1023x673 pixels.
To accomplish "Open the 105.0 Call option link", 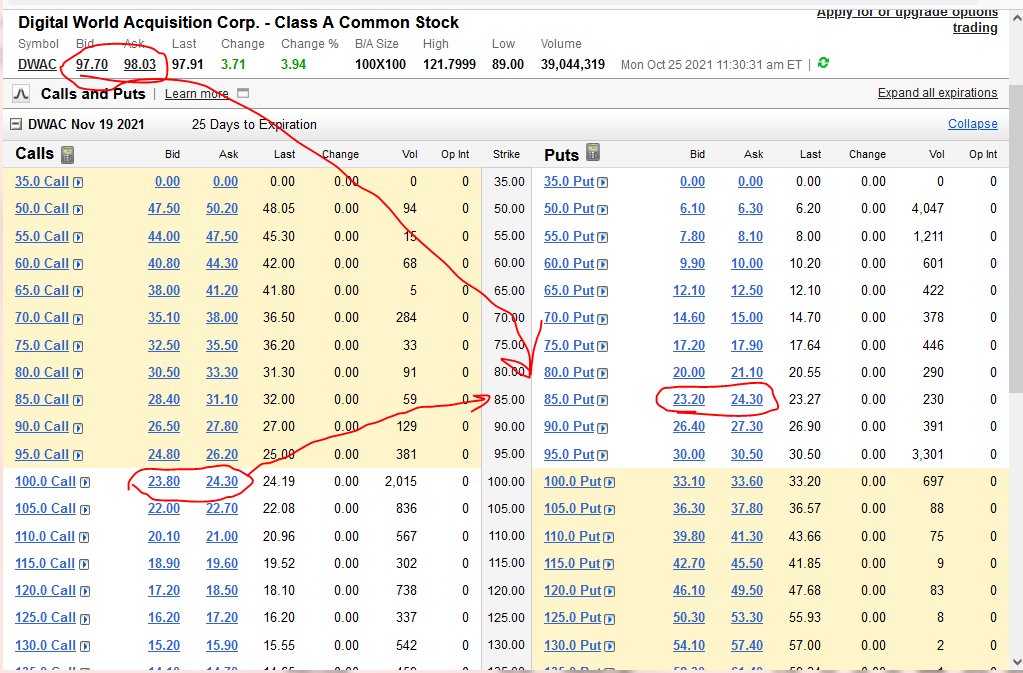I will [x=46, y=508].
